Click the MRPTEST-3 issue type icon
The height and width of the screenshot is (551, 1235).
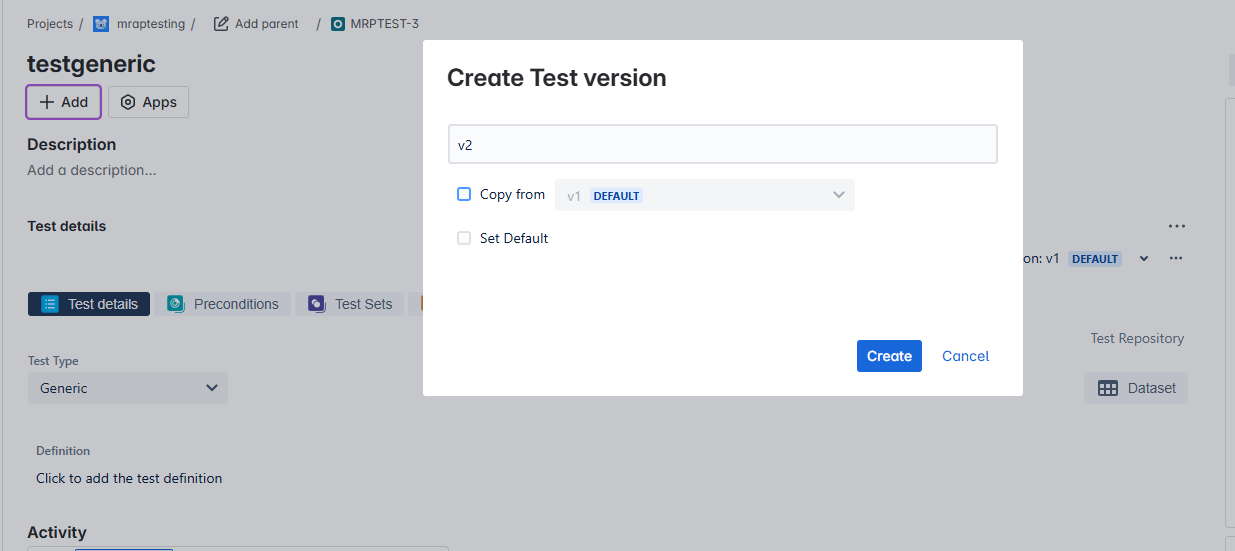337,24
